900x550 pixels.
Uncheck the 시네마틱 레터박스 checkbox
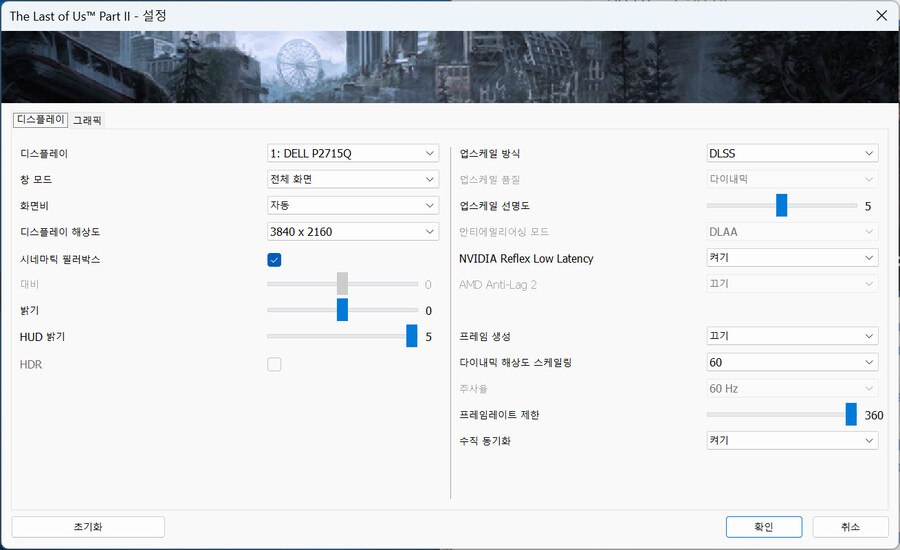coord(274,260)
